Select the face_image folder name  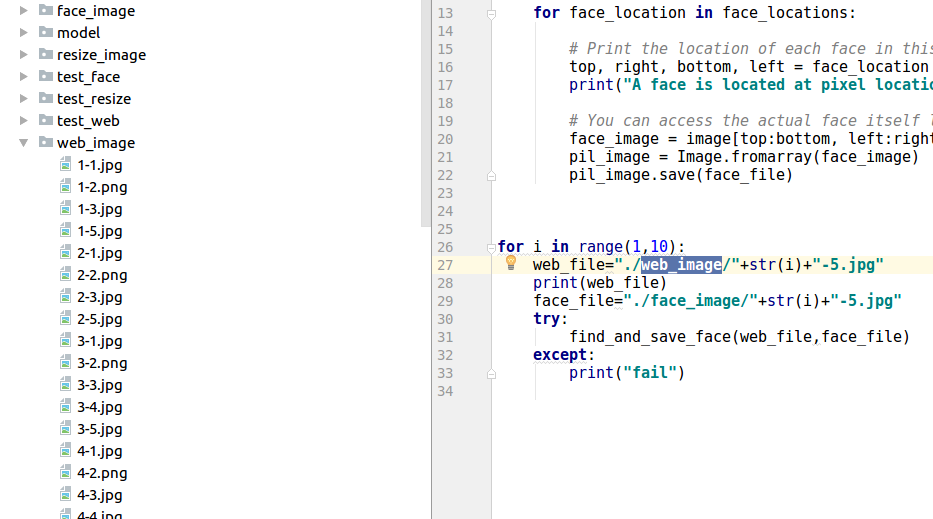[96, 11]
